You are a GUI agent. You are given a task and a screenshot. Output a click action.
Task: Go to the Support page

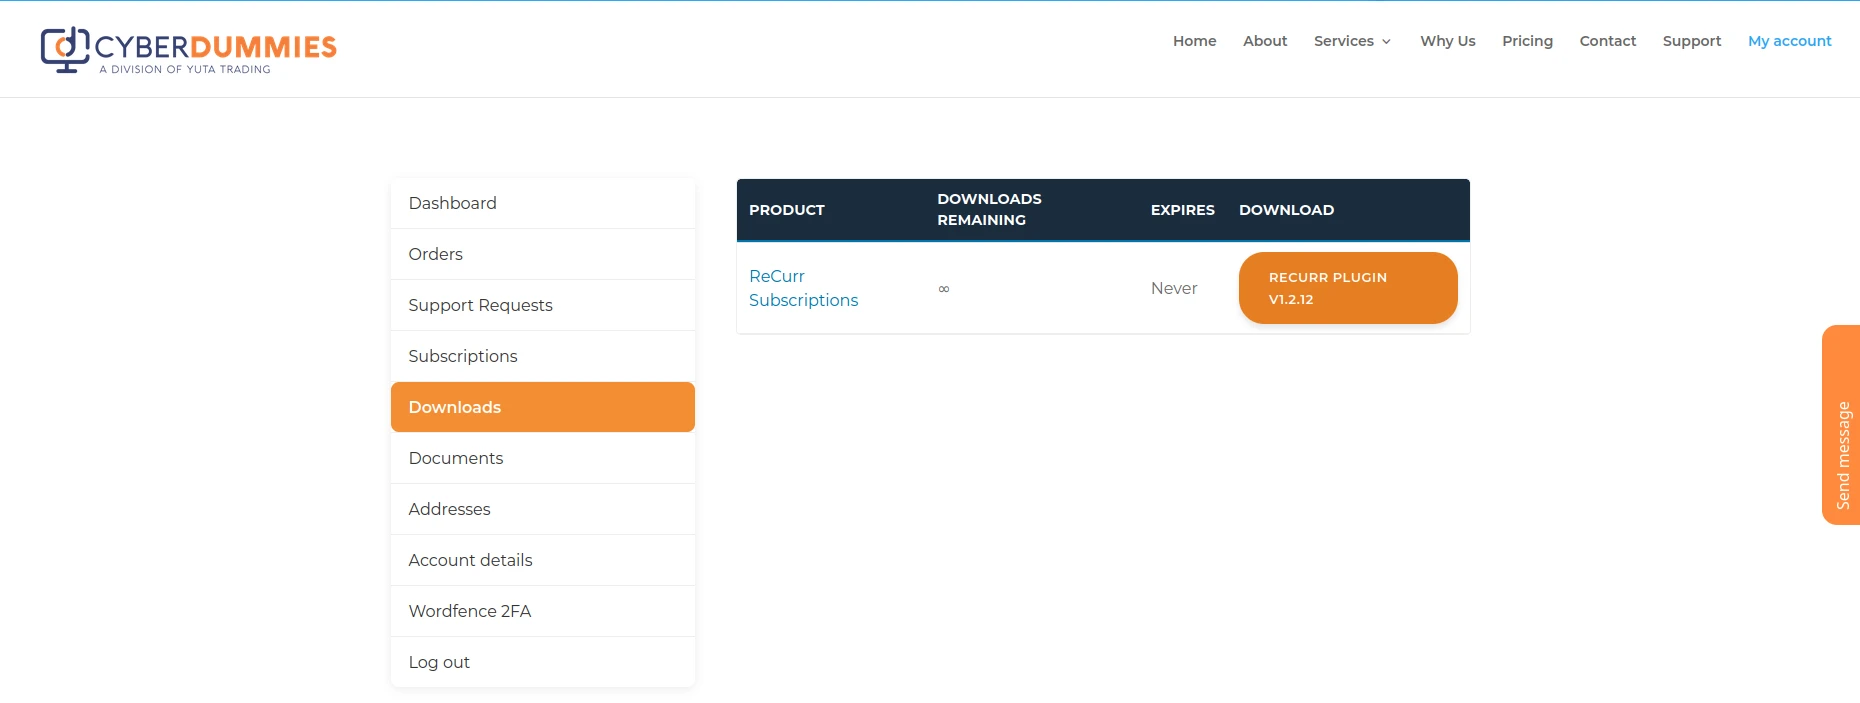pos(1691,41)
